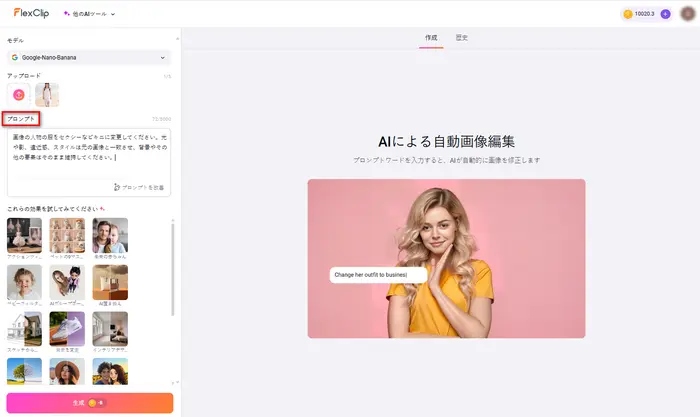Click the 'Change her outfit to business' bubble
Viewport: 700px width, 417px height.
(x=378, y=275)
